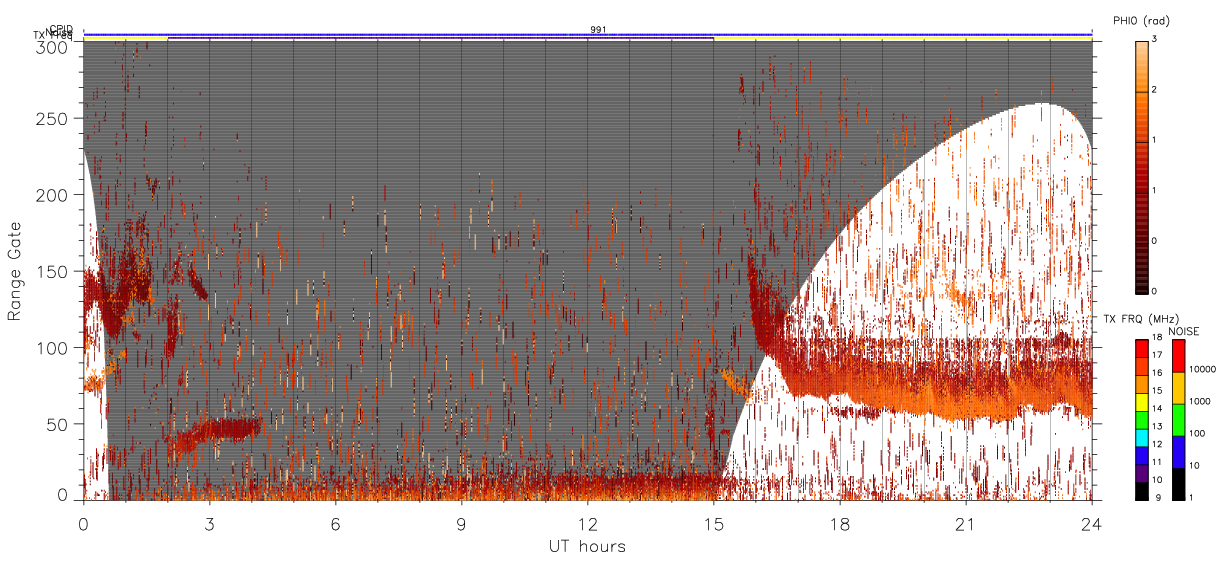This screenshot has height=567, width=1228.
Task: Click the NOISE legend title
Action: click(x=1184, y=331)
